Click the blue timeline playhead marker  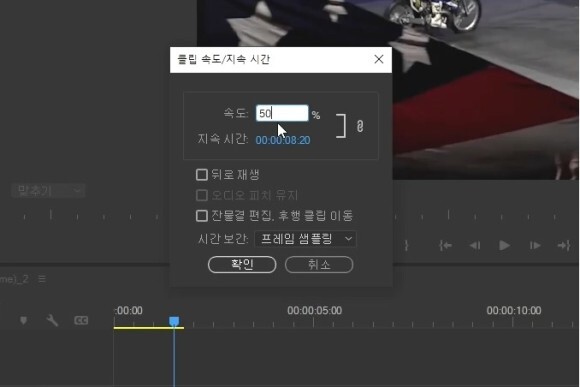click(174, 321)
